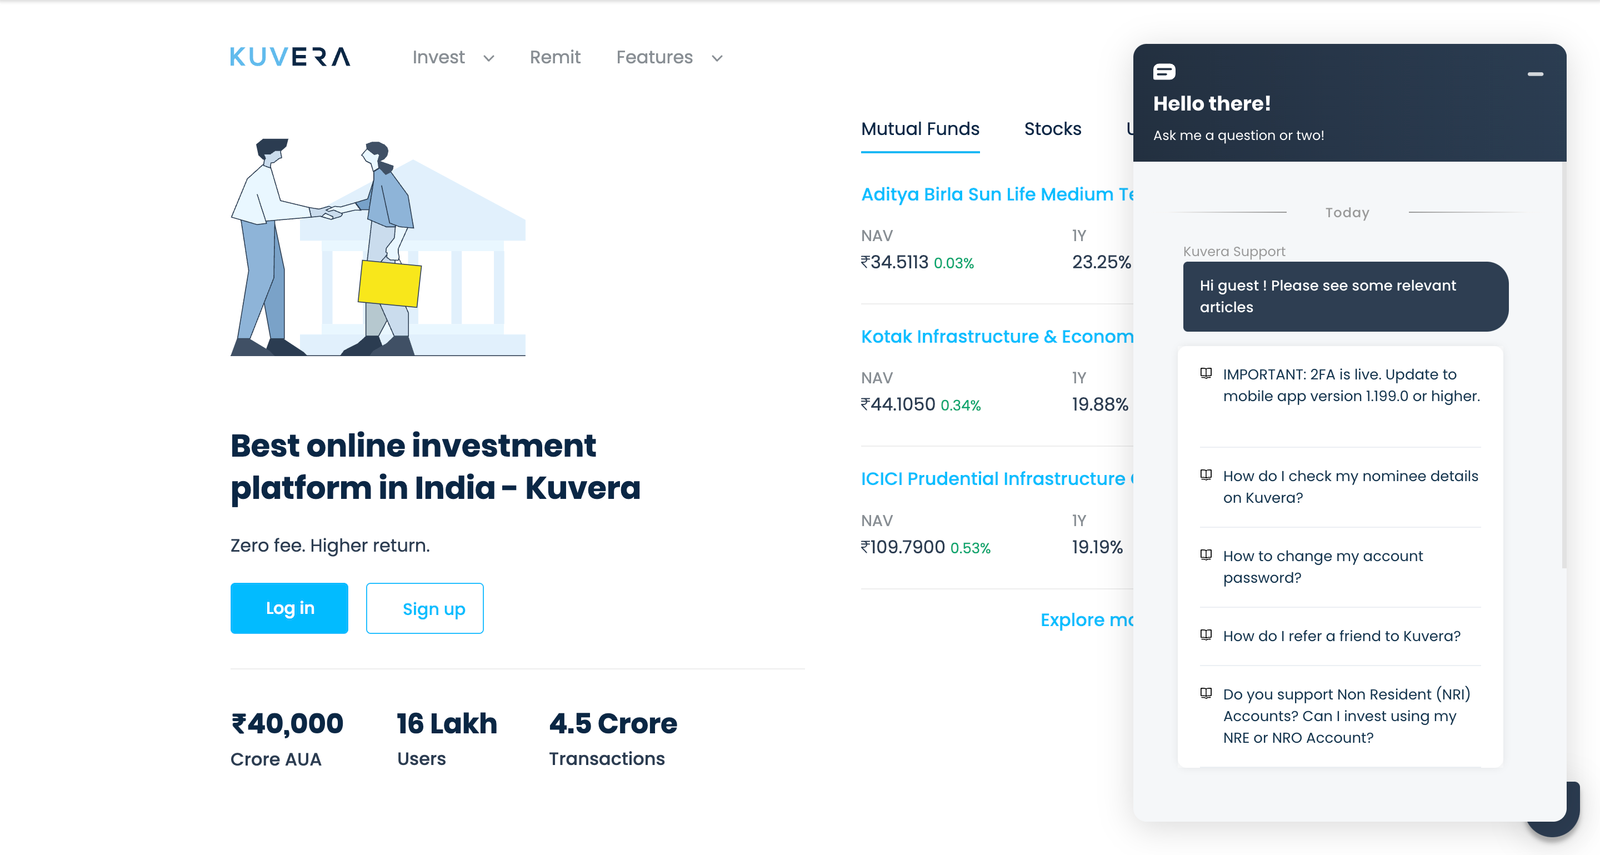1600x855 pixels.
Task: Expand the Invest menu chevron
Action: pos(489,58)
